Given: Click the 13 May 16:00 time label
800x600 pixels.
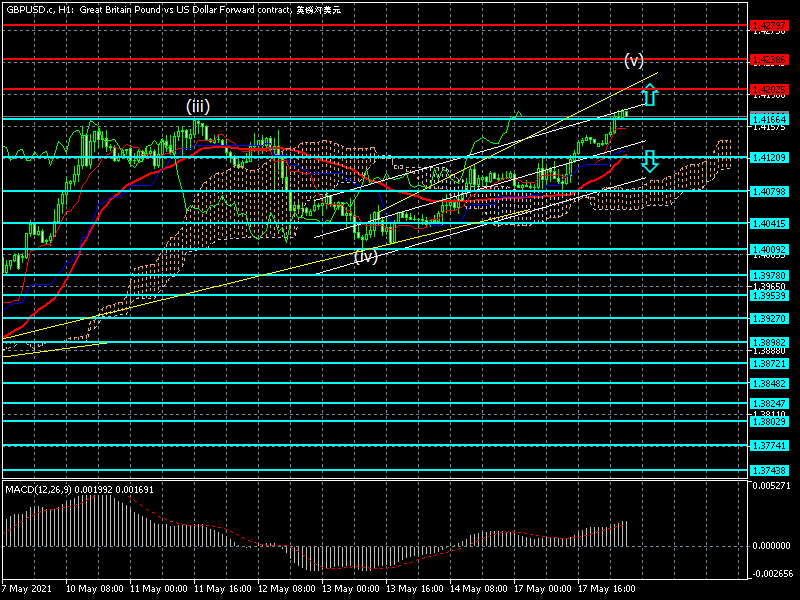Looking at the screenshot, I should (x=415, y=589).
